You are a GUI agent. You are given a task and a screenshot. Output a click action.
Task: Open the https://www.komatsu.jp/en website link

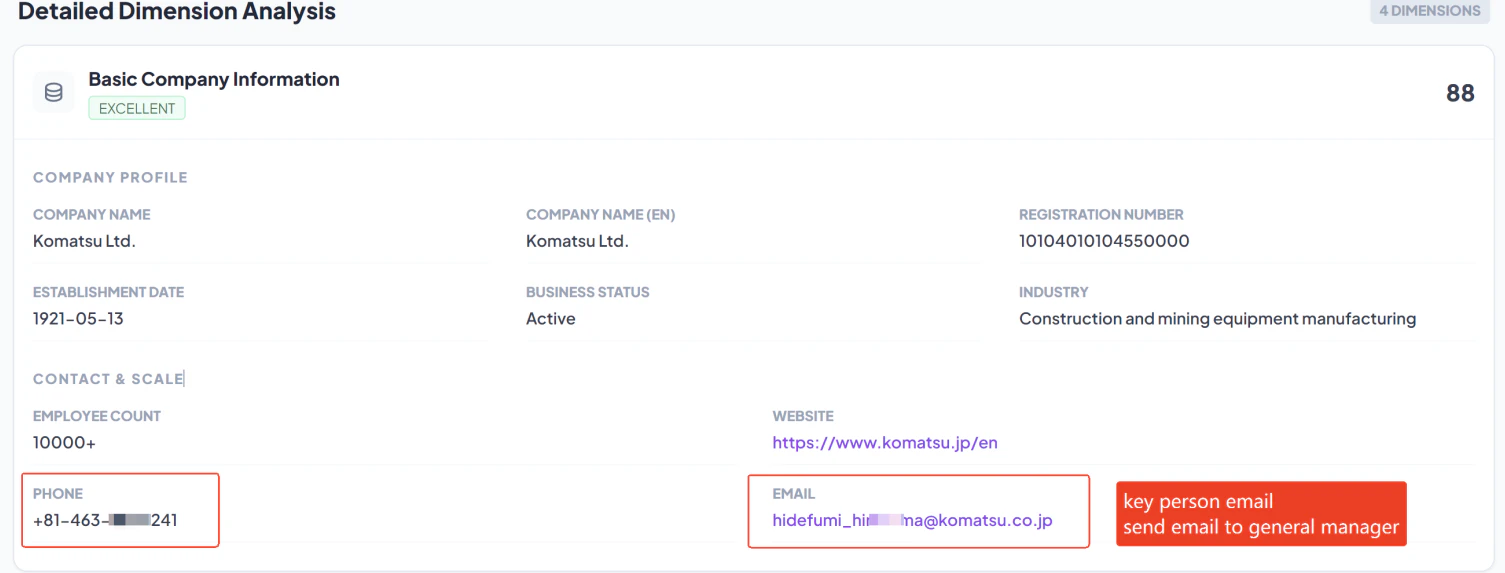pyautogui.click(x=885, y=443)
